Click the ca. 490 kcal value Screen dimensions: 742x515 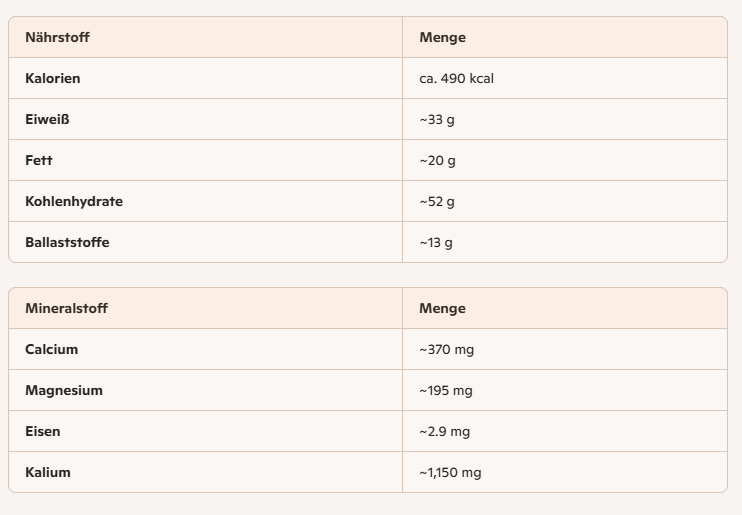(x=456, y=78)
